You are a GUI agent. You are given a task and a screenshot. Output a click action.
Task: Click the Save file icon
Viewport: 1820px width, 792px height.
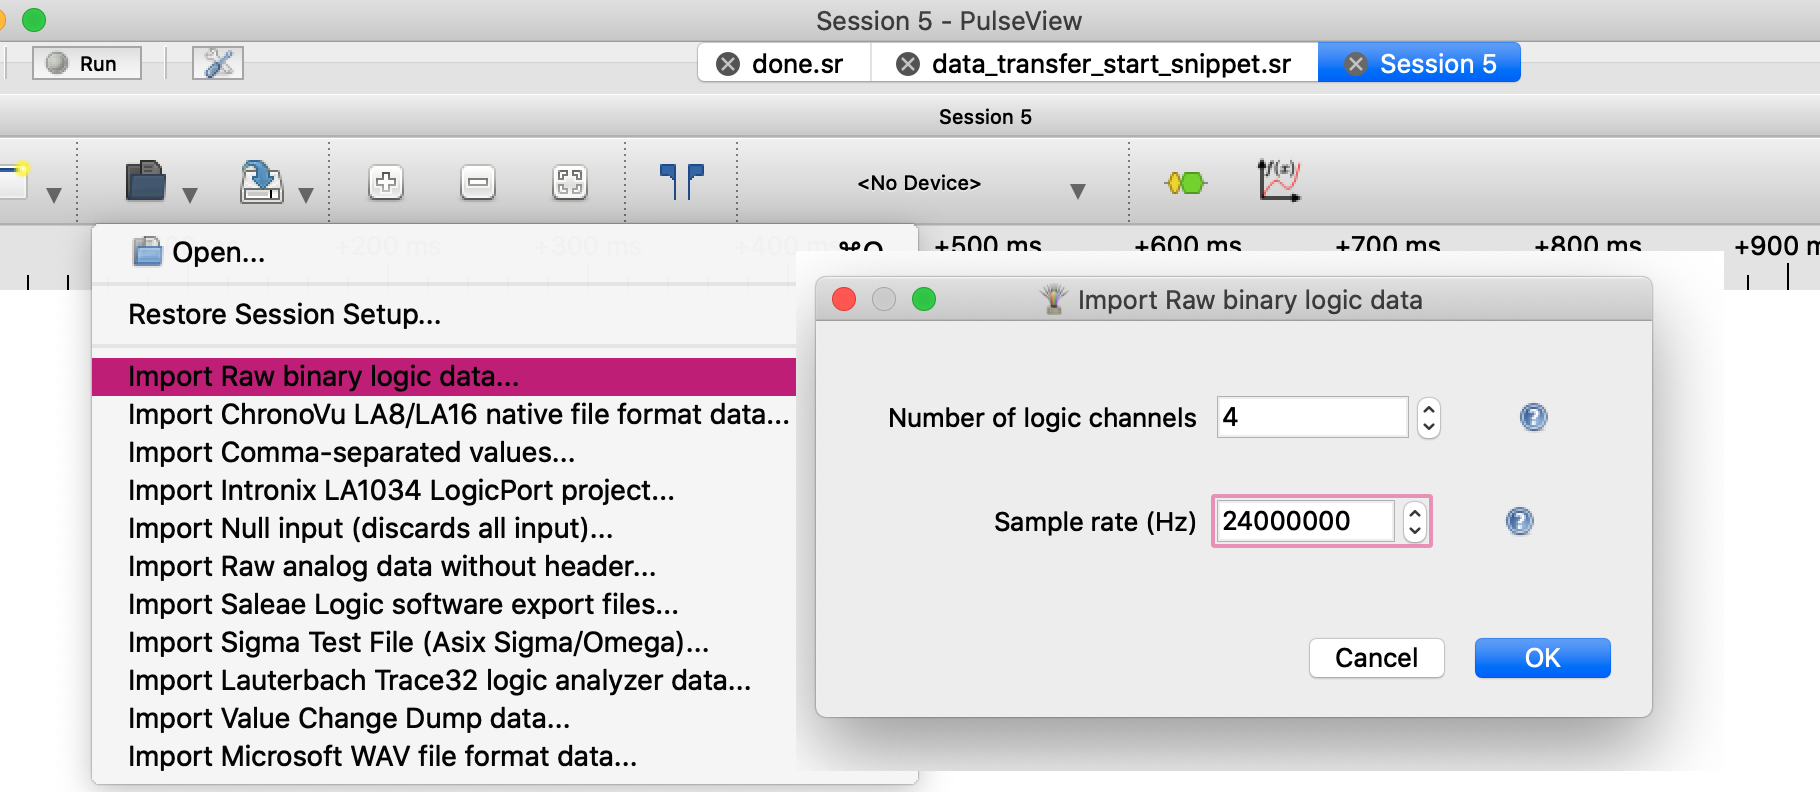[x=261, y=182]
